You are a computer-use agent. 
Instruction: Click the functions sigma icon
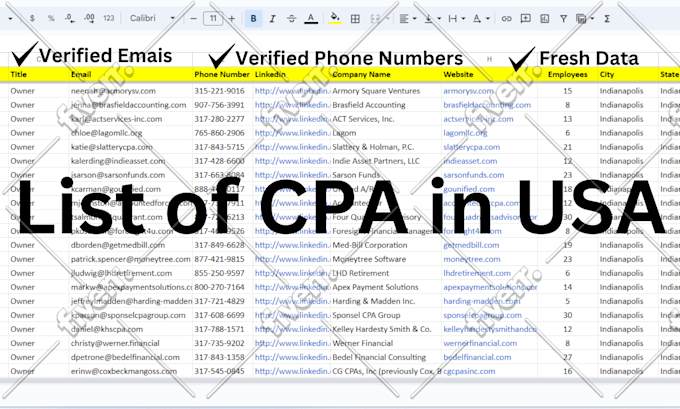(607, 19)
